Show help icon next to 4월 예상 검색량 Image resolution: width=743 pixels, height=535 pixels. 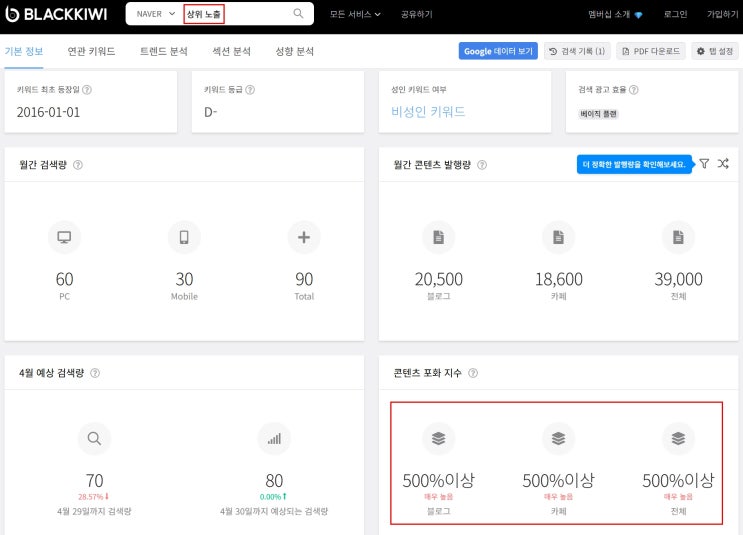[95, 373]
